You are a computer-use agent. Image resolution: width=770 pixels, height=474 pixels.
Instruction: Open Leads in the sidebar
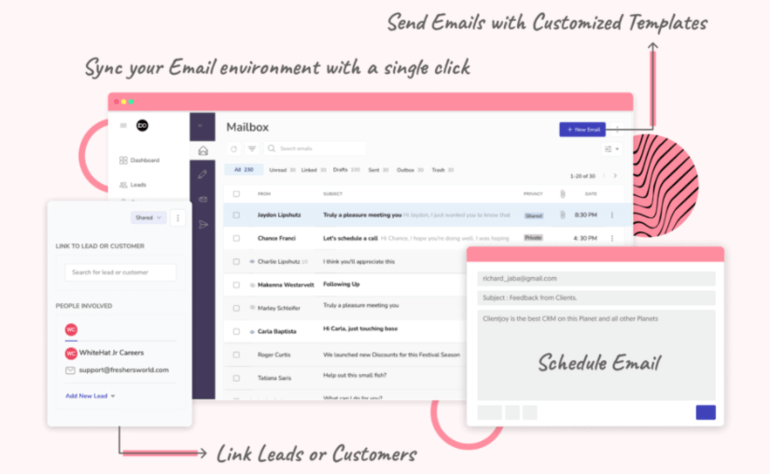click(133, 185)
